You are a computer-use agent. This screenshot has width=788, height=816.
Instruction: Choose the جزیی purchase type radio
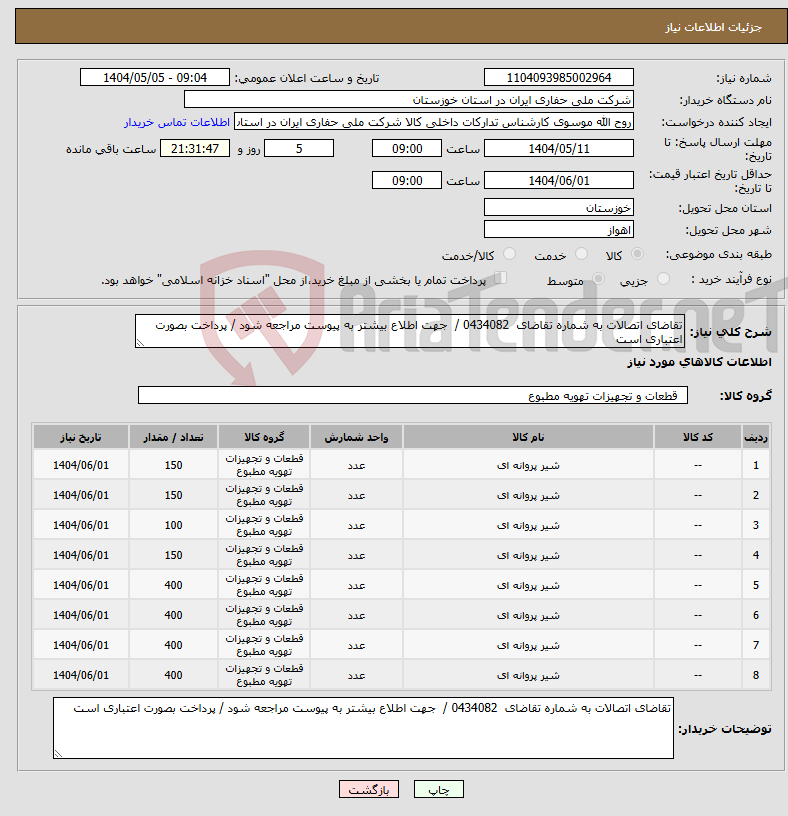(x=663, y=279)
